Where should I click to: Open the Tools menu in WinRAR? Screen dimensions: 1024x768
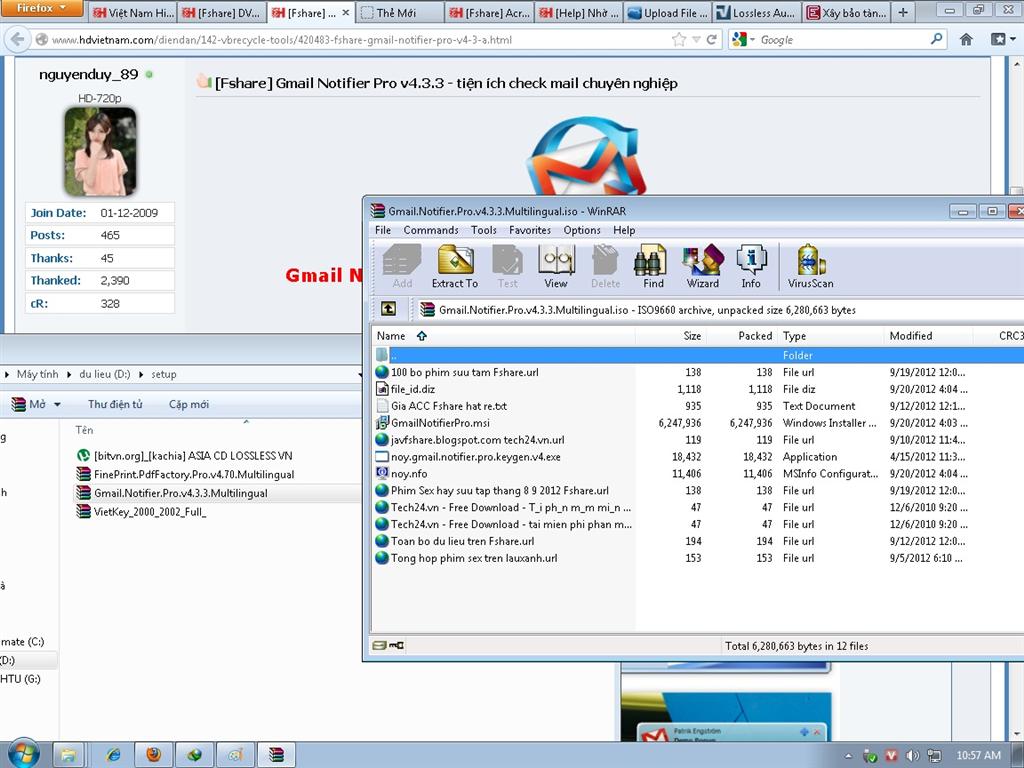483,230
